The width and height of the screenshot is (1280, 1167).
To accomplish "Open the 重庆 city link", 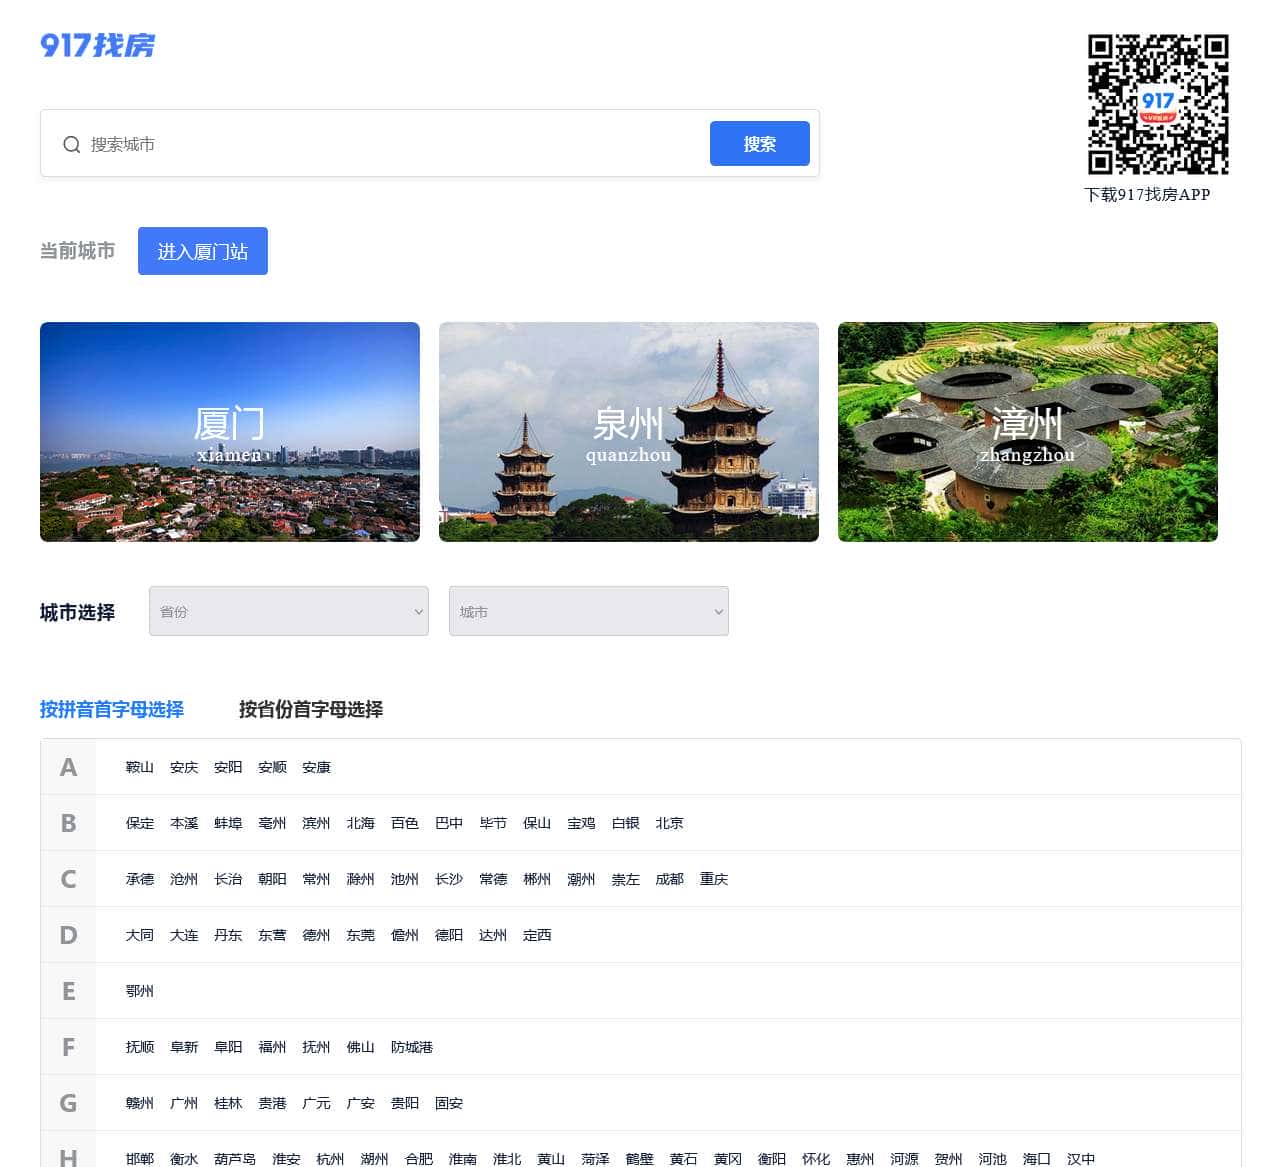I will coord(713,879).
